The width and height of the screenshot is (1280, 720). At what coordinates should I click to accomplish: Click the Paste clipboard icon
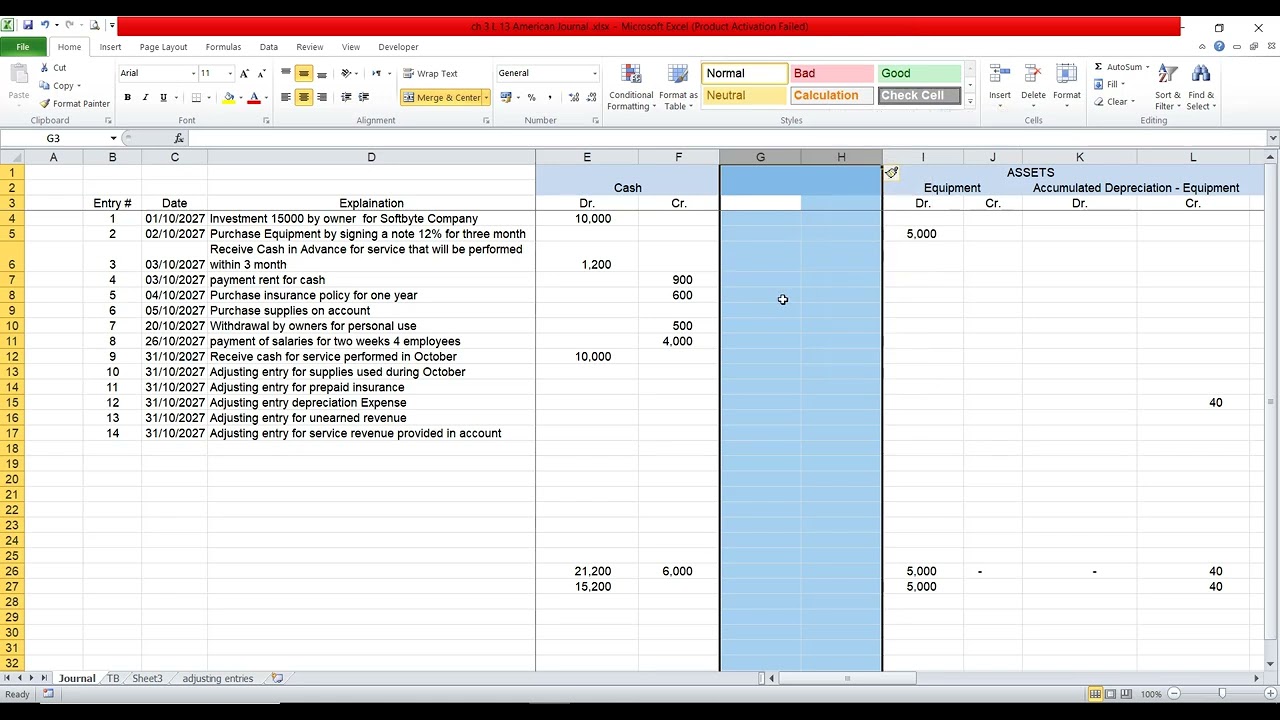[18, 75]
